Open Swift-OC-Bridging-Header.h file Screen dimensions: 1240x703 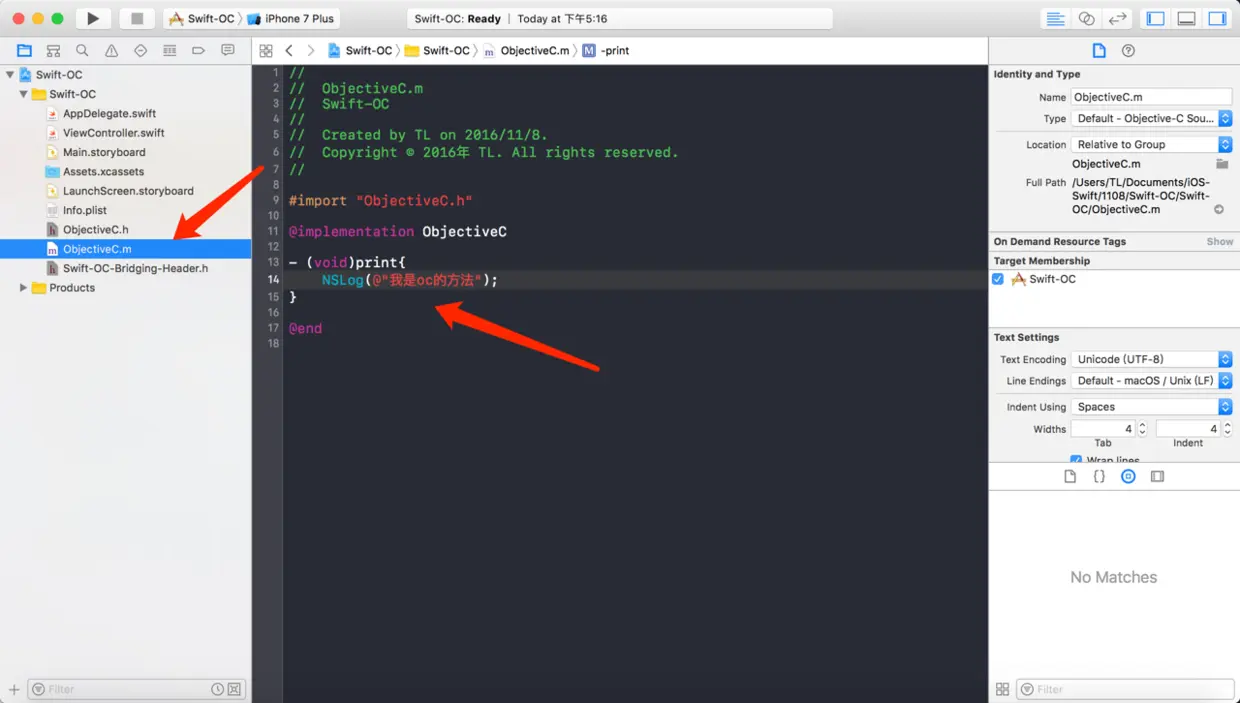pos(135,268)
